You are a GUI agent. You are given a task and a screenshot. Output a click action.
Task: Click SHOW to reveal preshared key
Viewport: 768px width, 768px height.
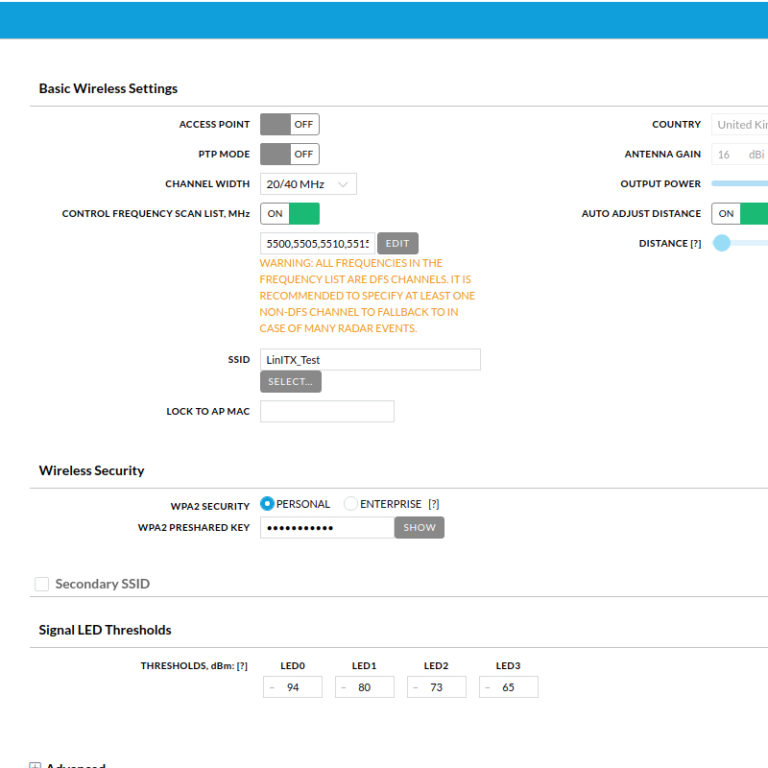(419, 528)
